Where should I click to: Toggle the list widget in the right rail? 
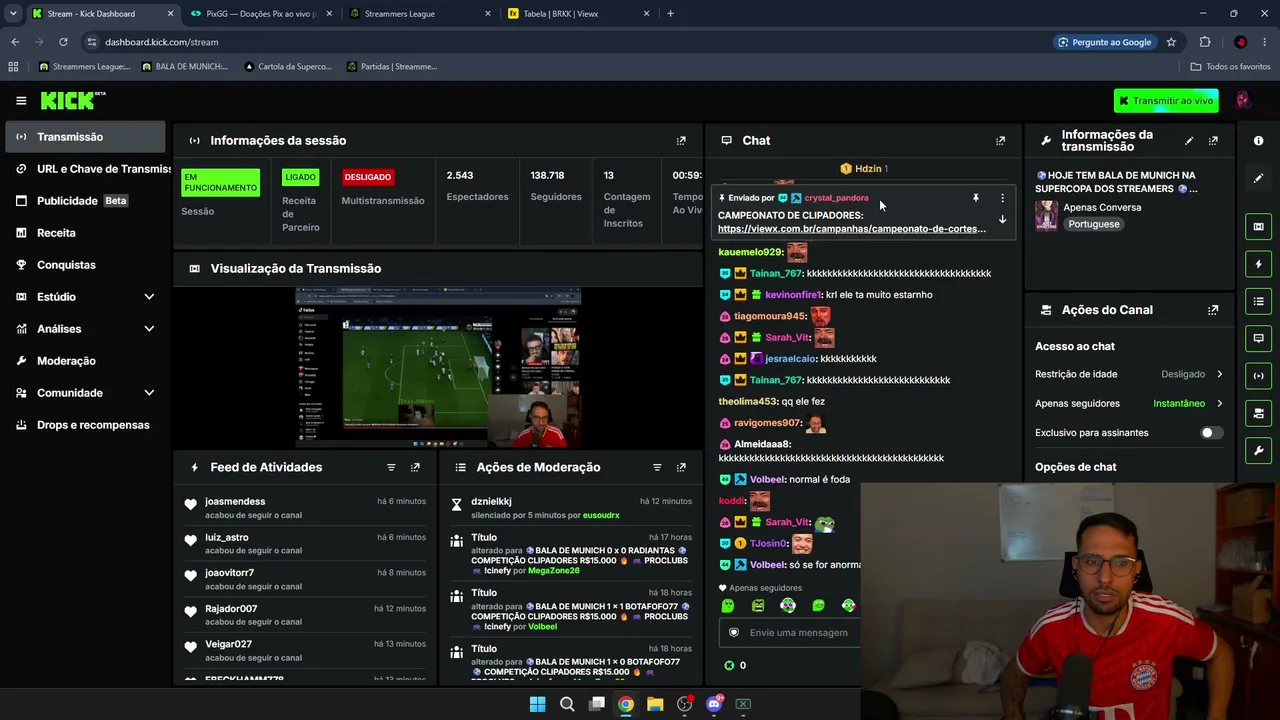1258,301
